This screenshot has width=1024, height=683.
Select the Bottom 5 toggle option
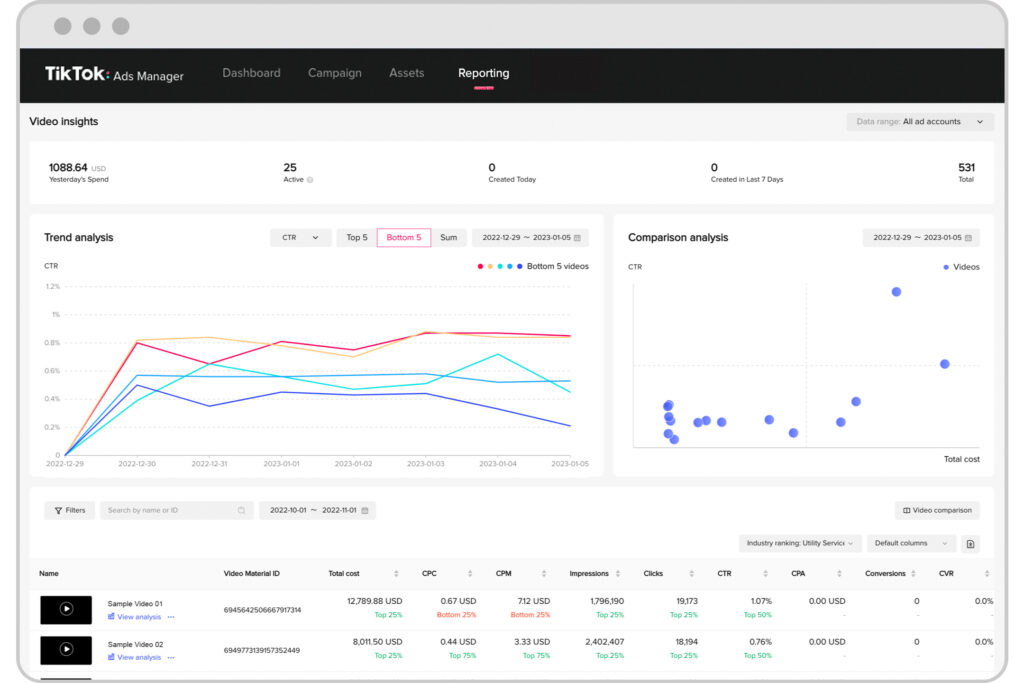coord(403,238)
